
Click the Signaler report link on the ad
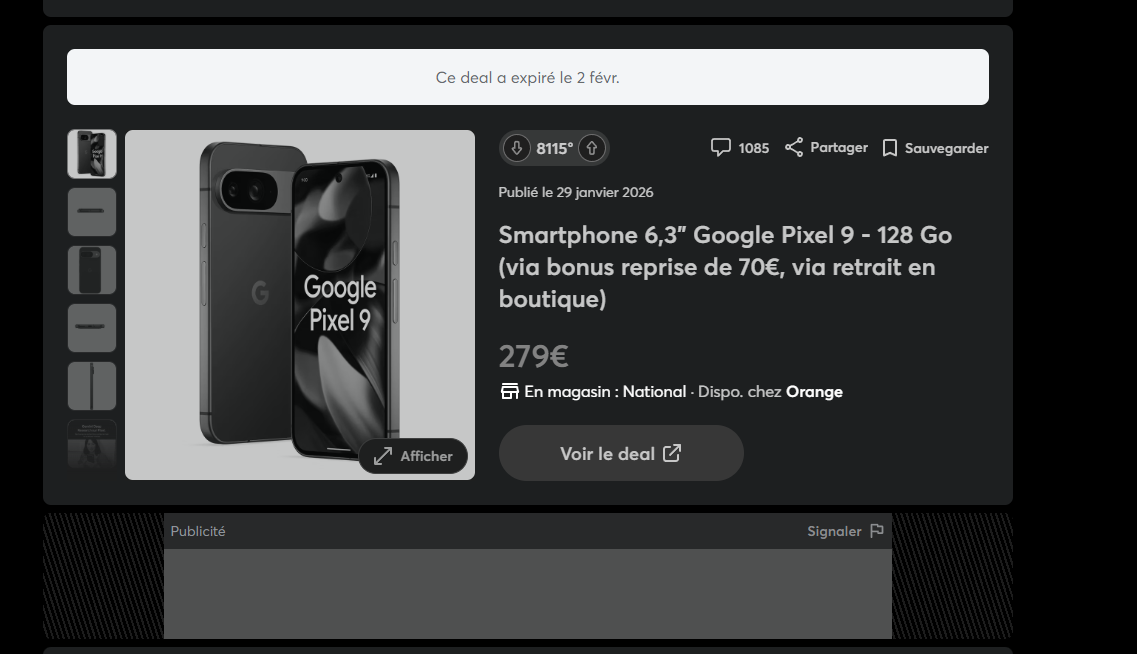[834, 531]
